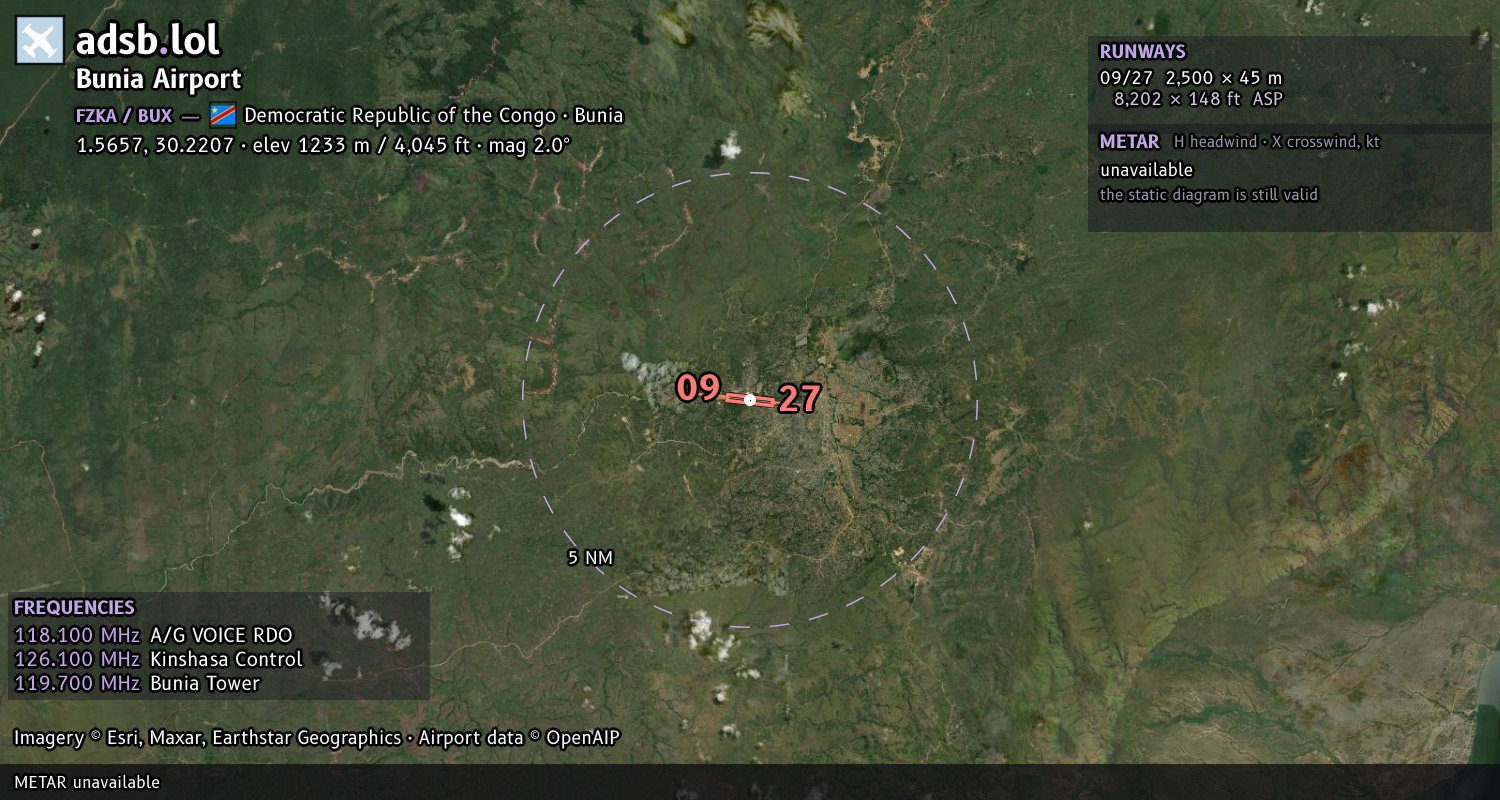The image size is (1500, 800).
Task: Click the RUNWAYS panel heading
Action: tap(1143, 52)
